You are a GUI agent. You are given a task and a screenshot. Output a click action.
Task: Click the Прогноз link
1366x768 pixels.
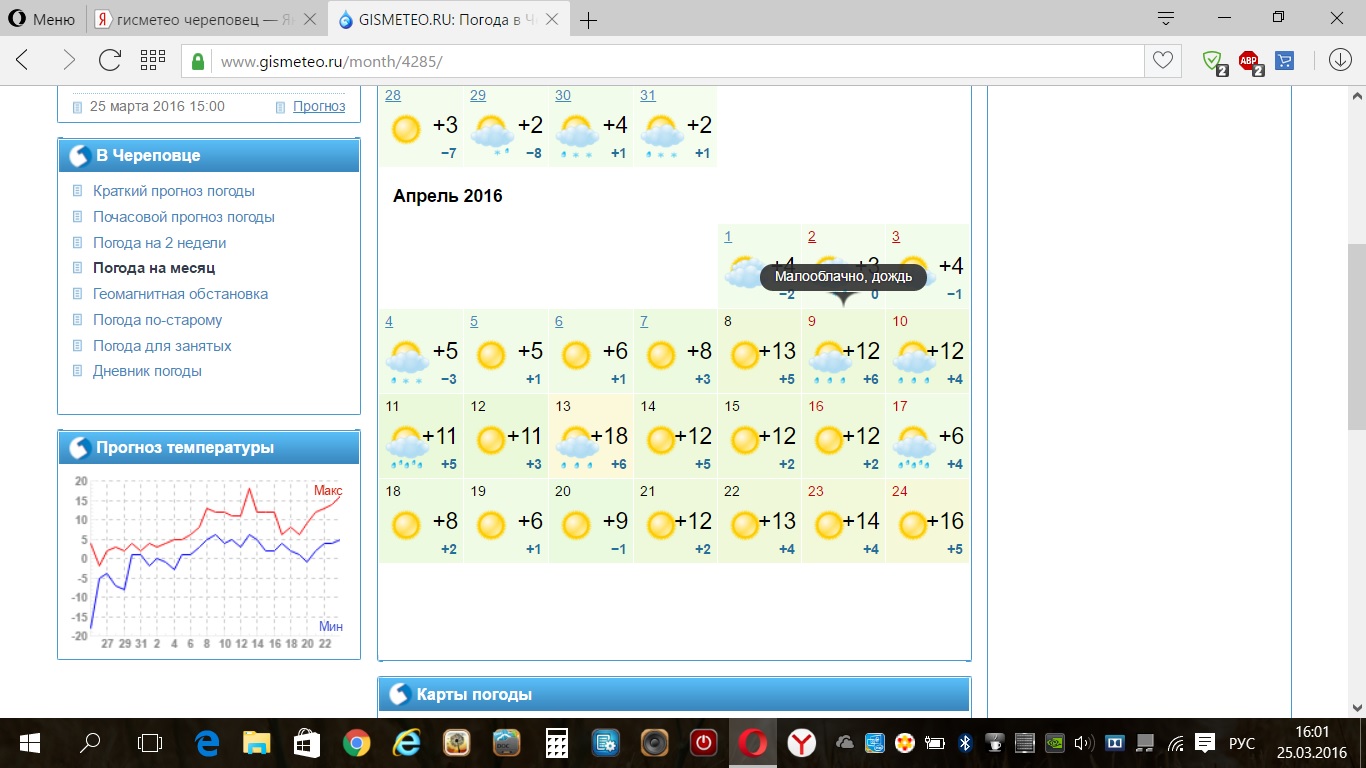(319, 106)
